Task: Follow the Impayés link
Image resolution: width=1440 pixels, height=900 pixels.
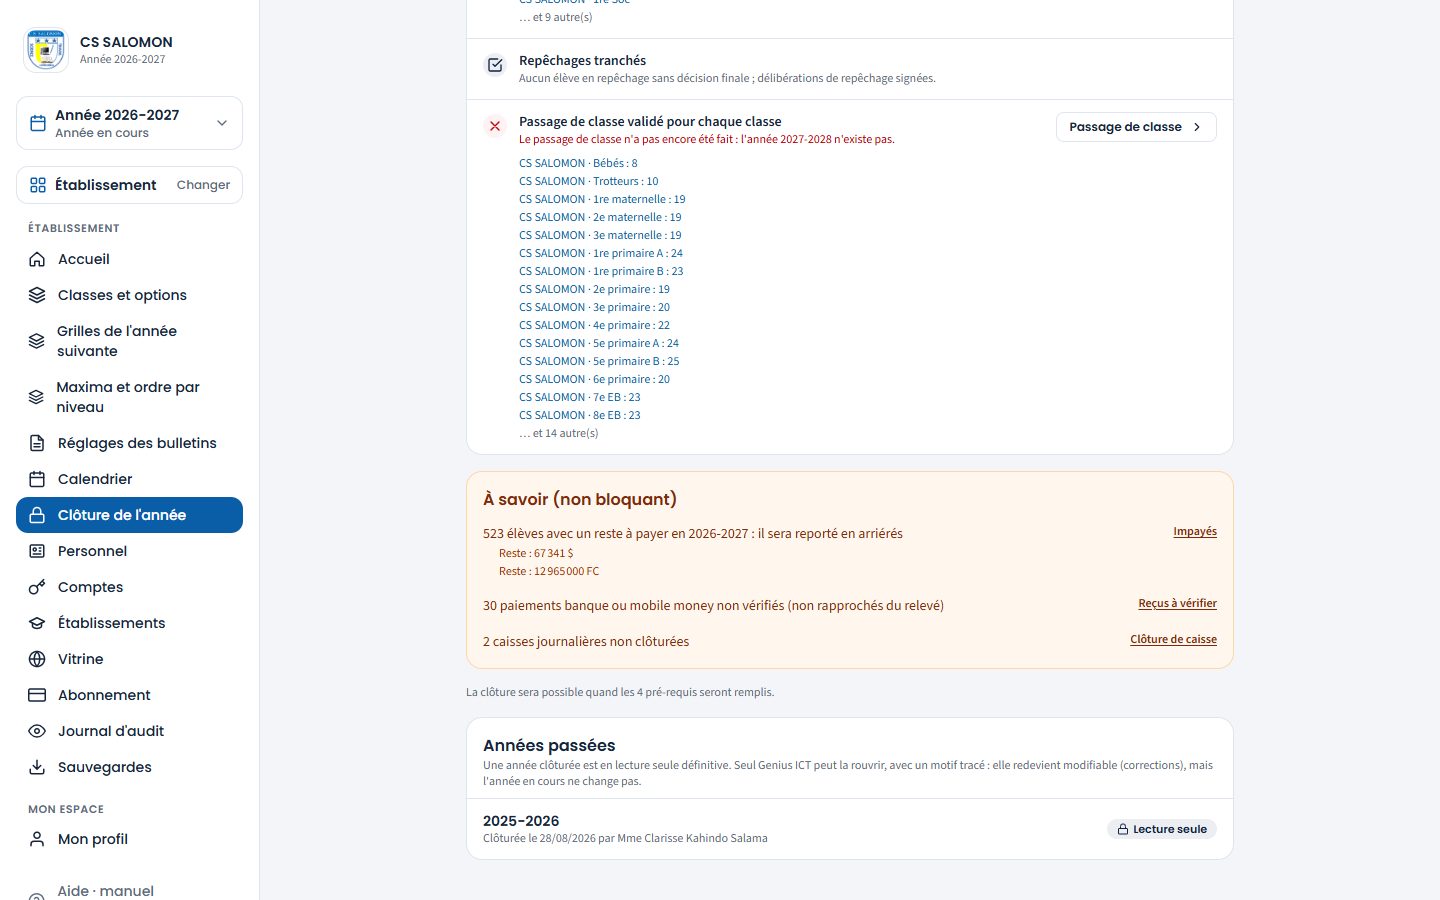Action: (1195, 532)
